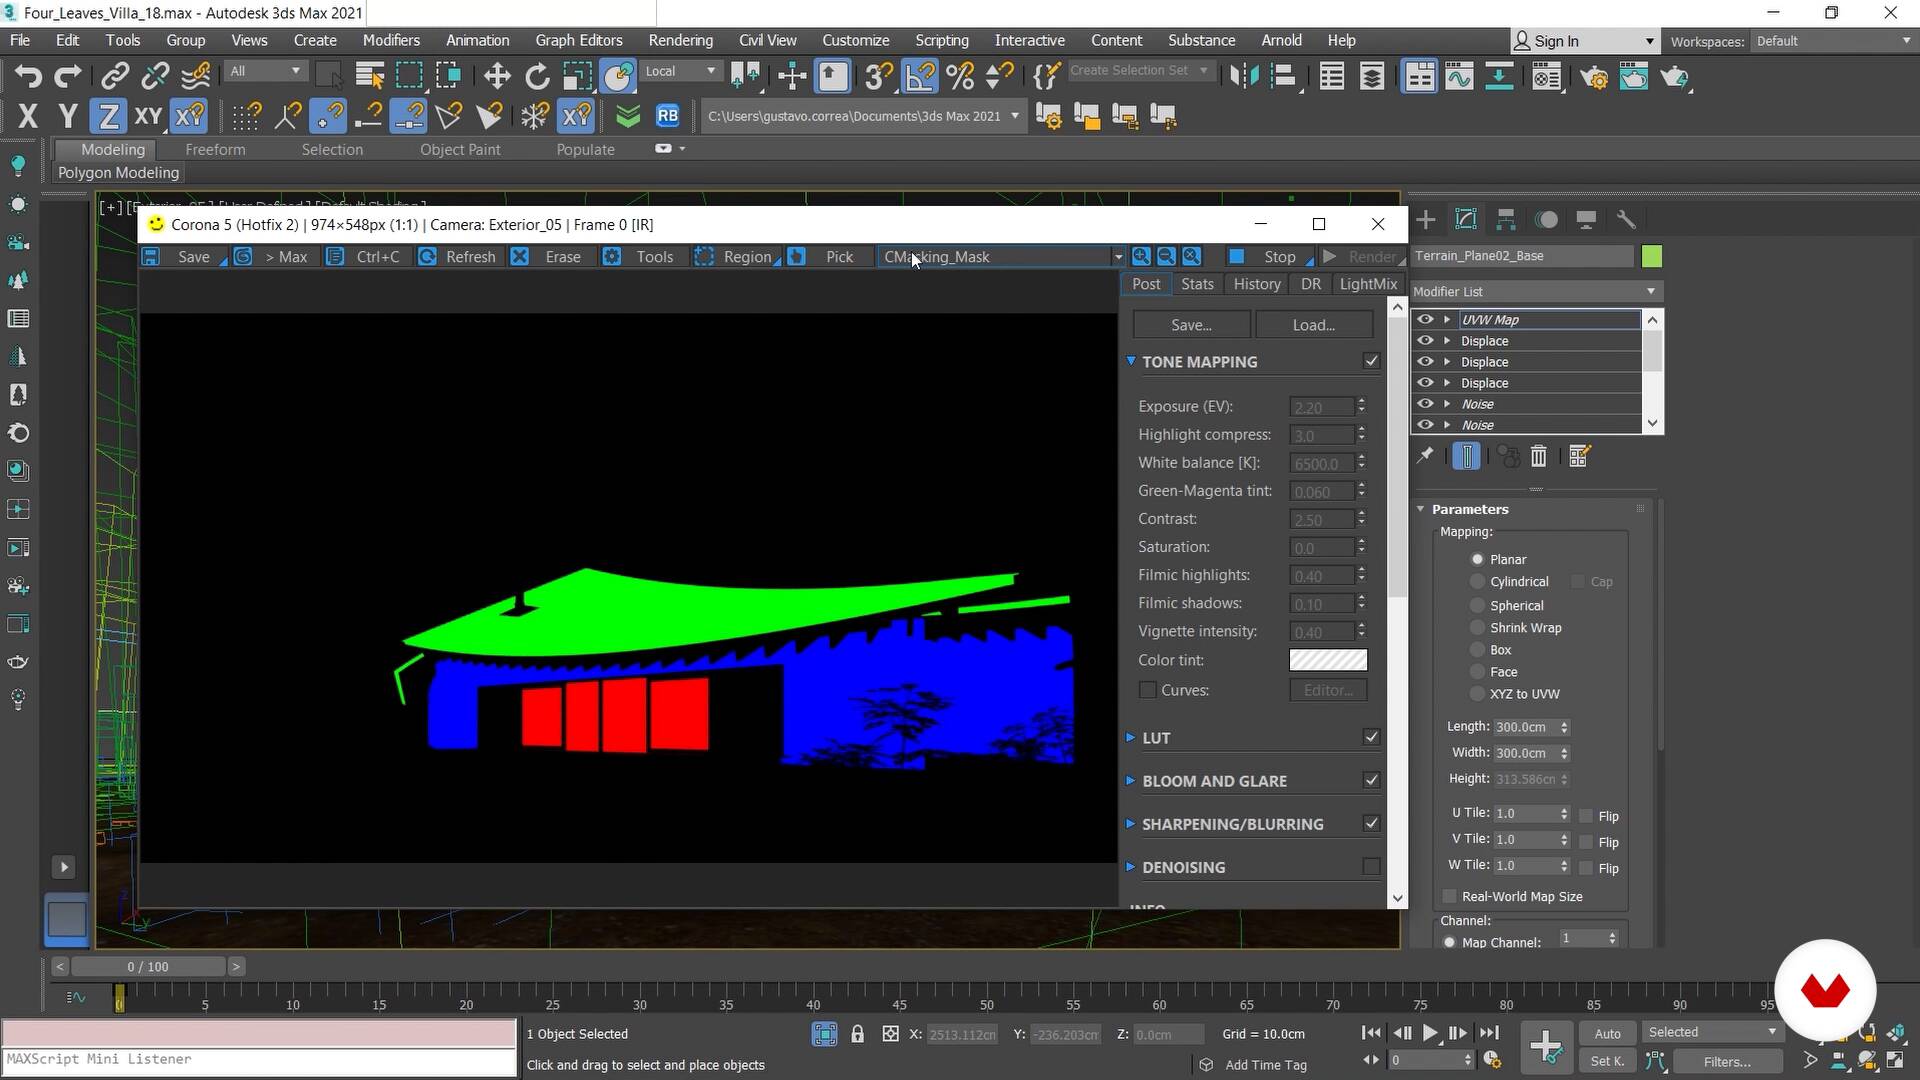Go to the animation start frame
The width and height of the screenshot is (1920, 1080).
[x=1371, y=1033]
